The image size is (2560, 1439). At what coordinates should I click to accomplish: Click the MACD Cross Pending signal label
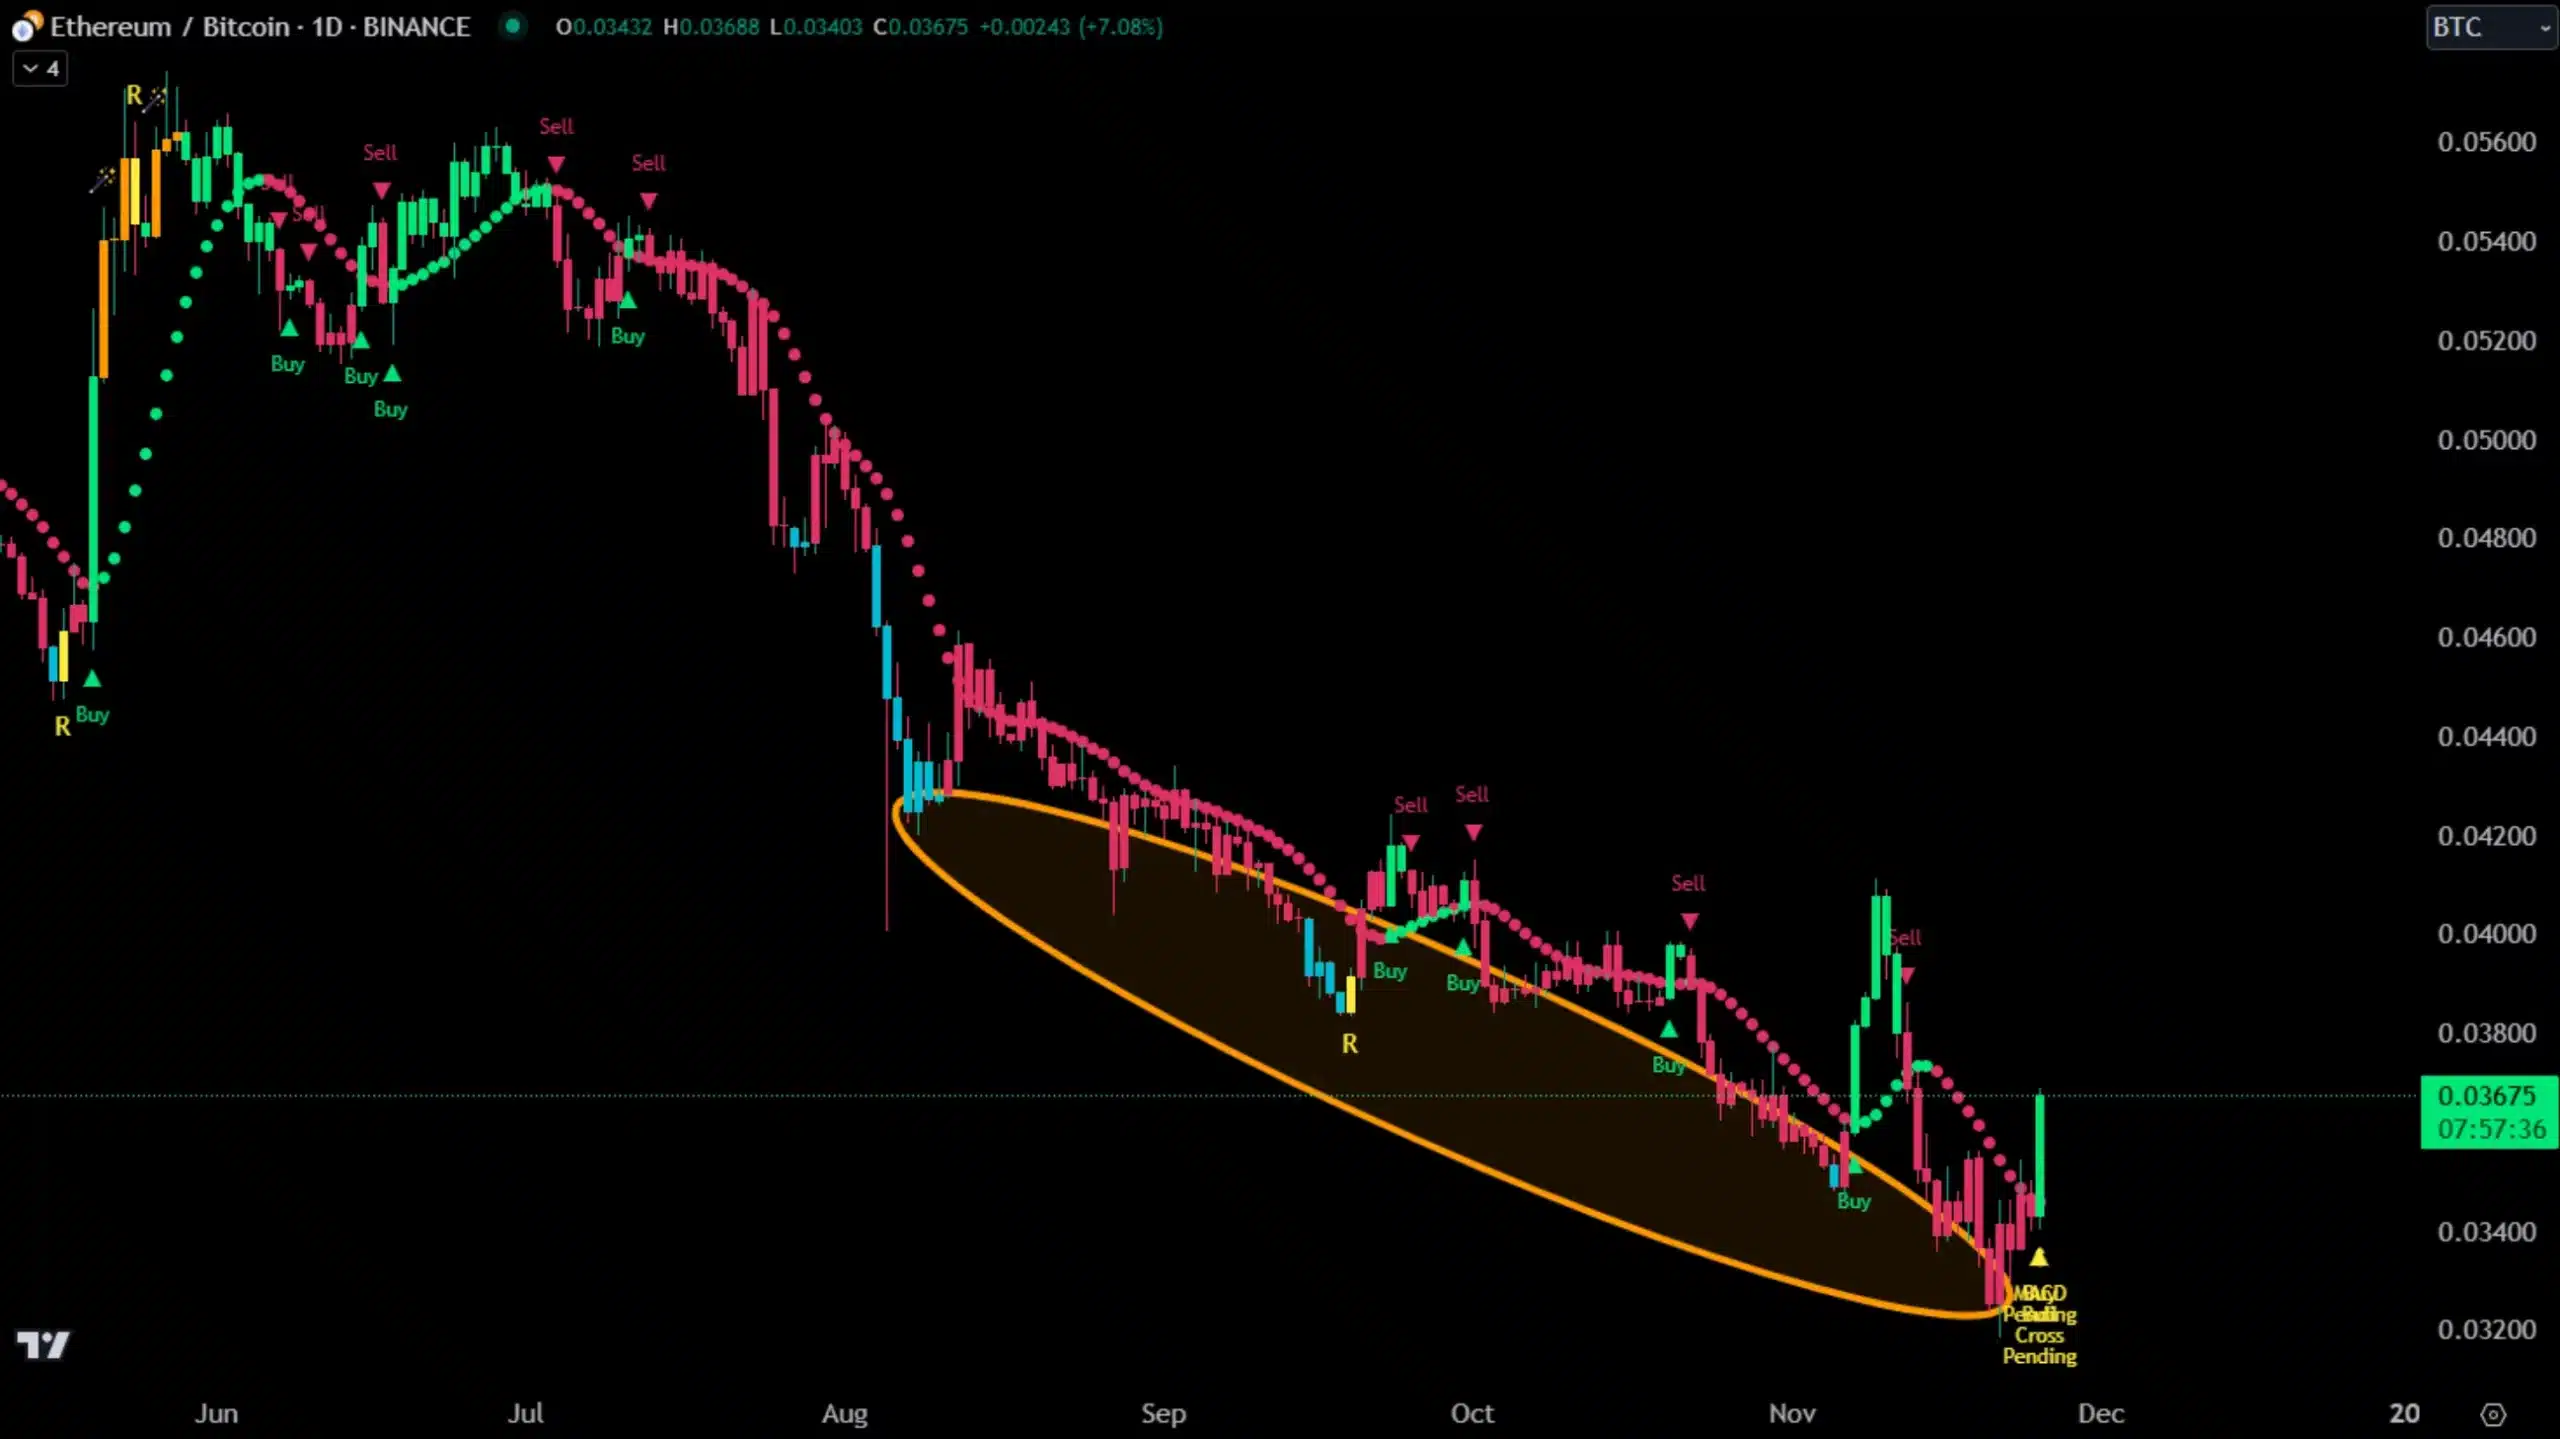click(2040, 1326)
